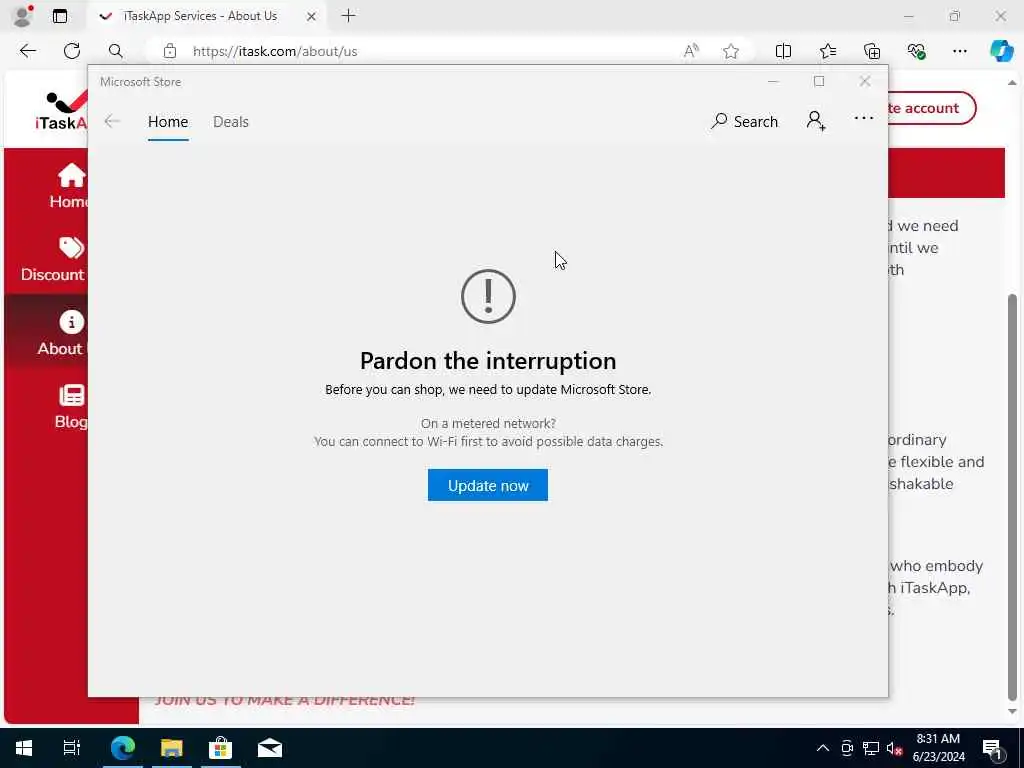Select the Home tab in Microsoft Store

pyautogui.click(x=168, y=122)
